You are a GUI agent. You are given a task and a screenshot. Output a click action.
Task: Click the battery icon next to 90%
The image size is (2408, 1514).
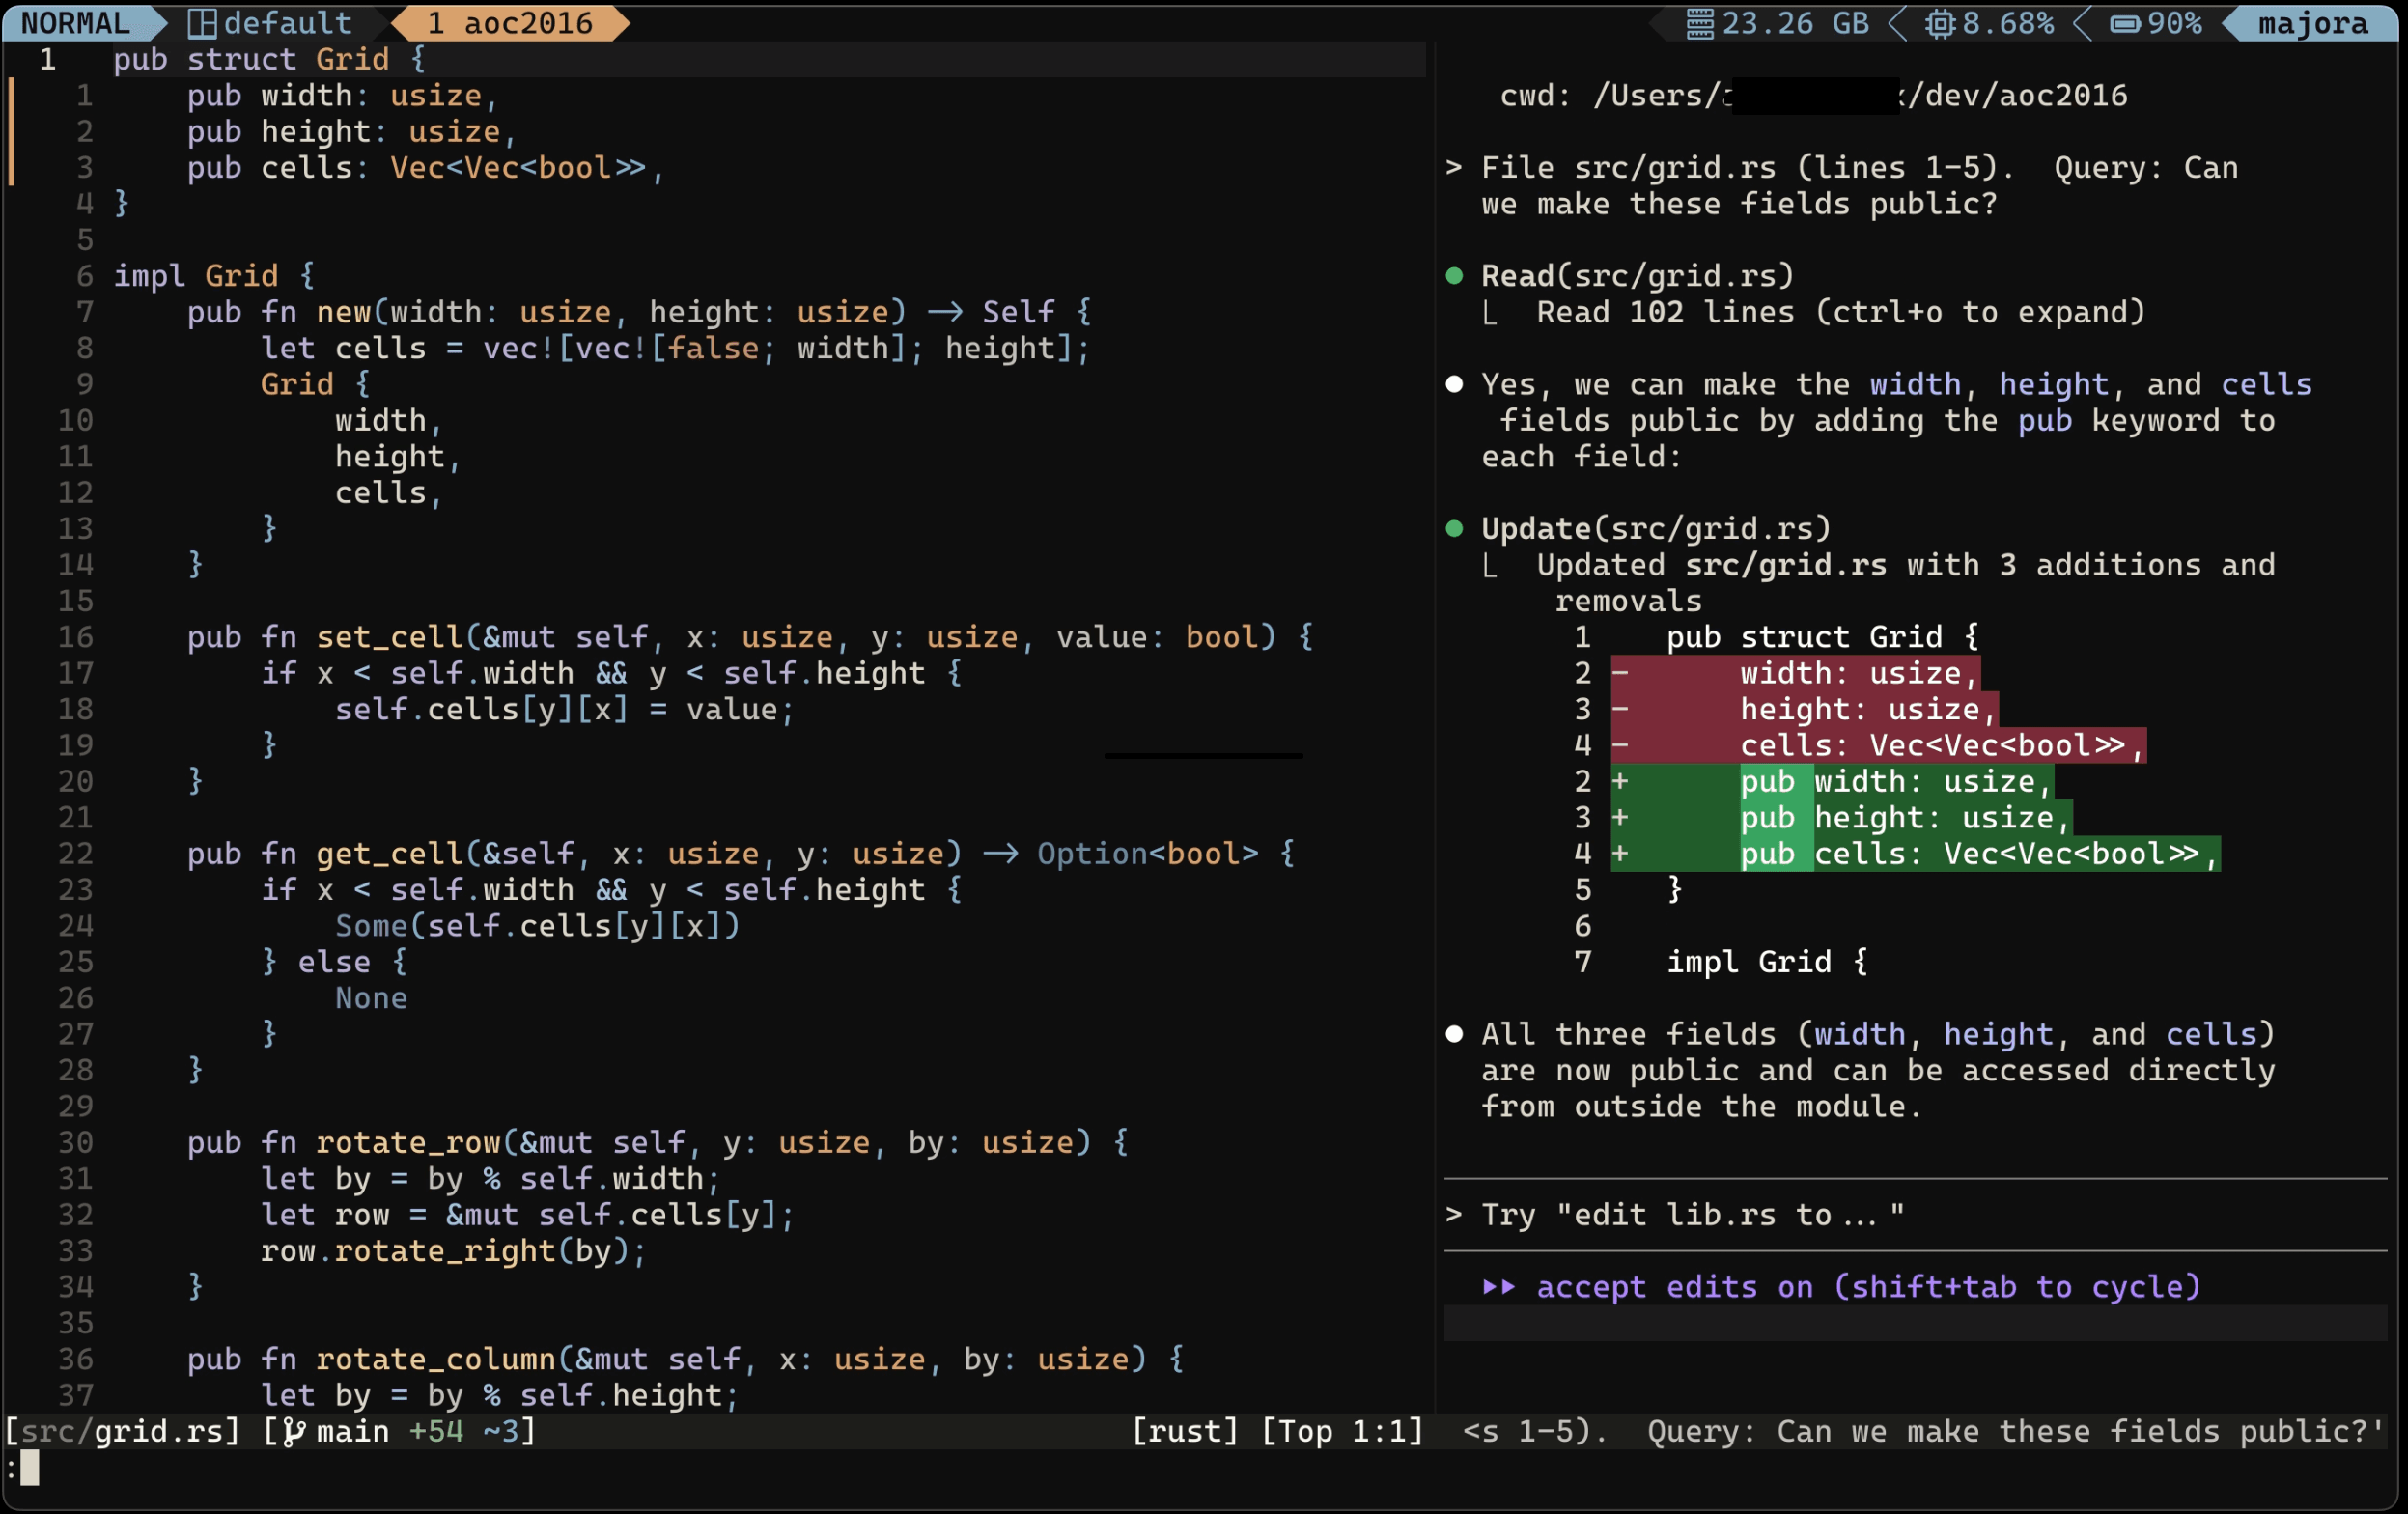[x=2124, y=23]
